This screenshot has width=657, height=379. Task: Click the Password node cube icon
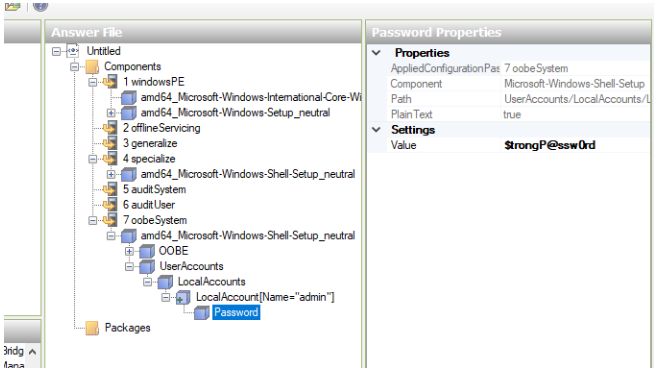(202, 313)
